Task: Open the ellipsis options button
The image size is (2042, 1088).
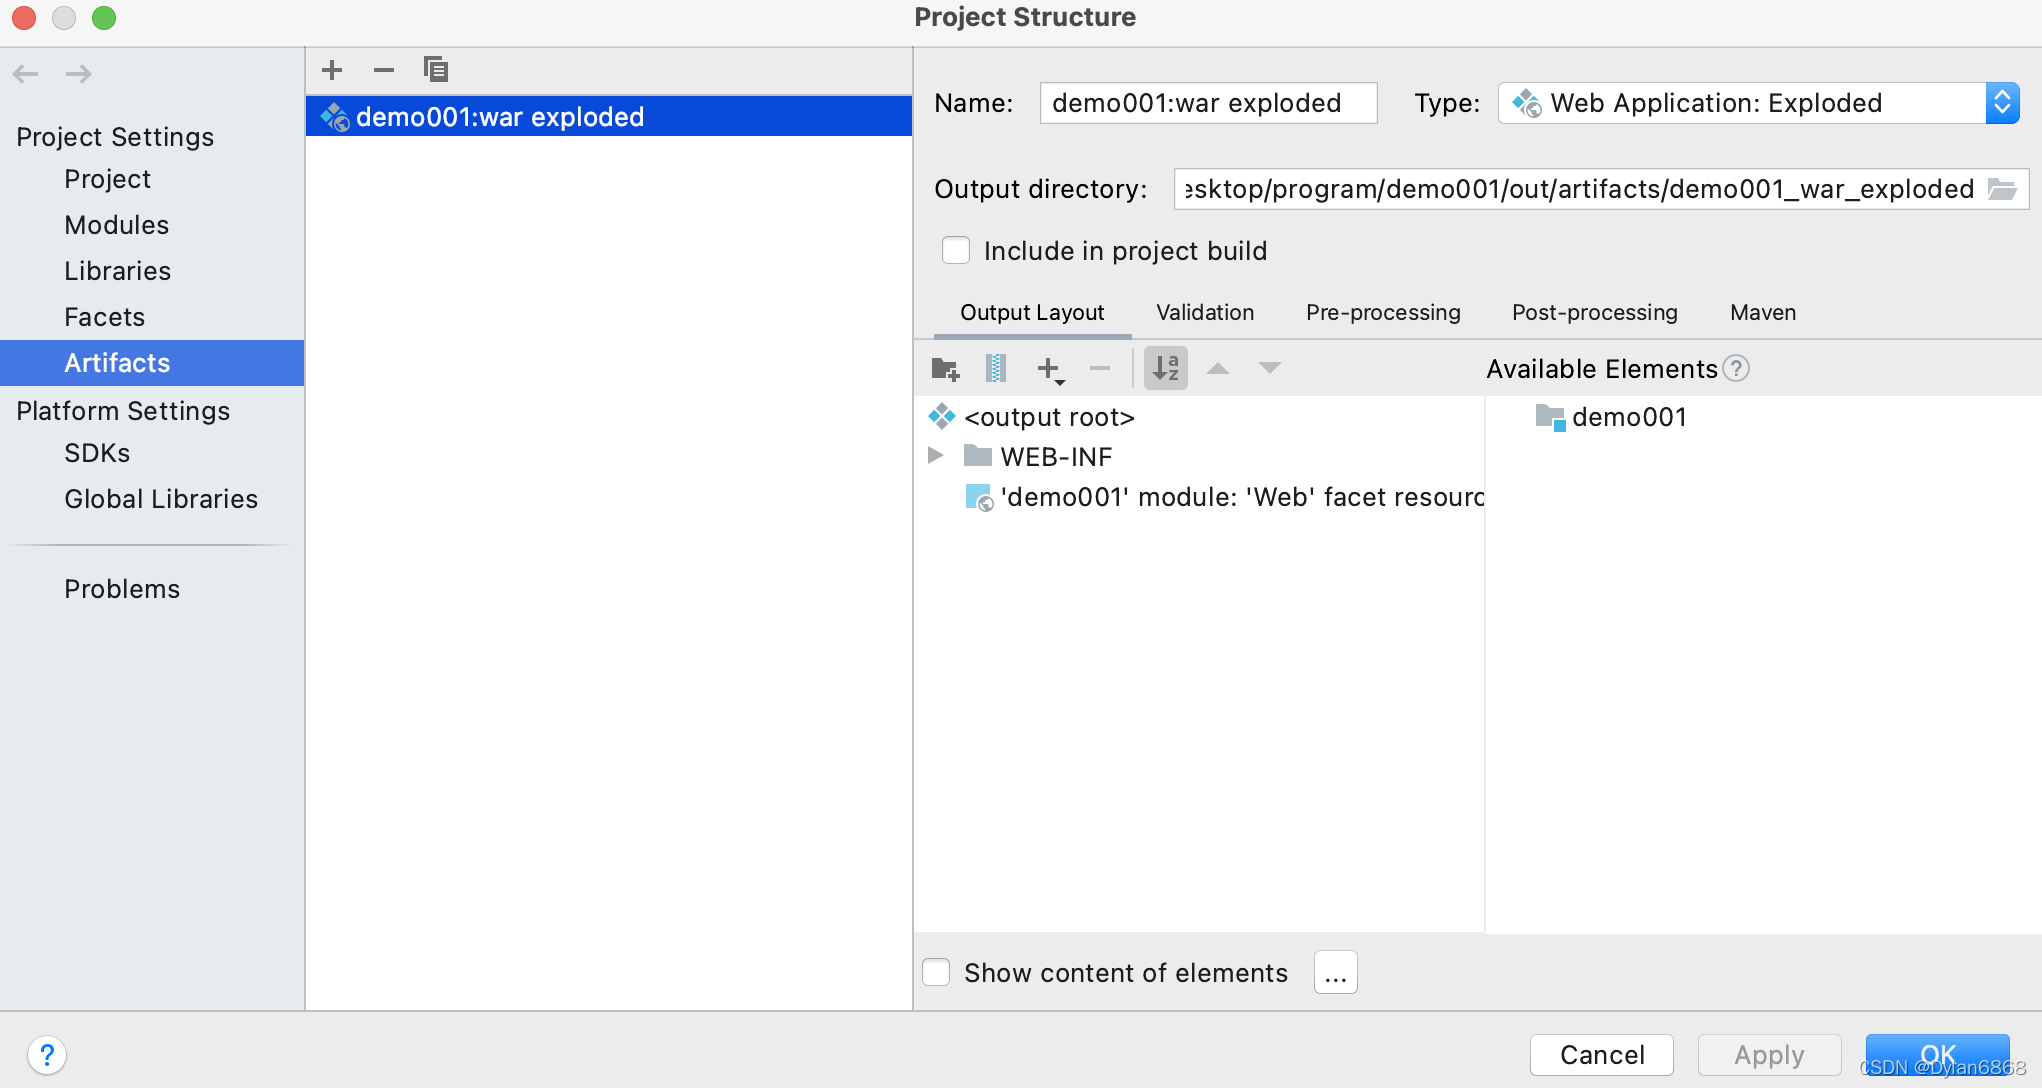Action: (x=1335, y=972)
